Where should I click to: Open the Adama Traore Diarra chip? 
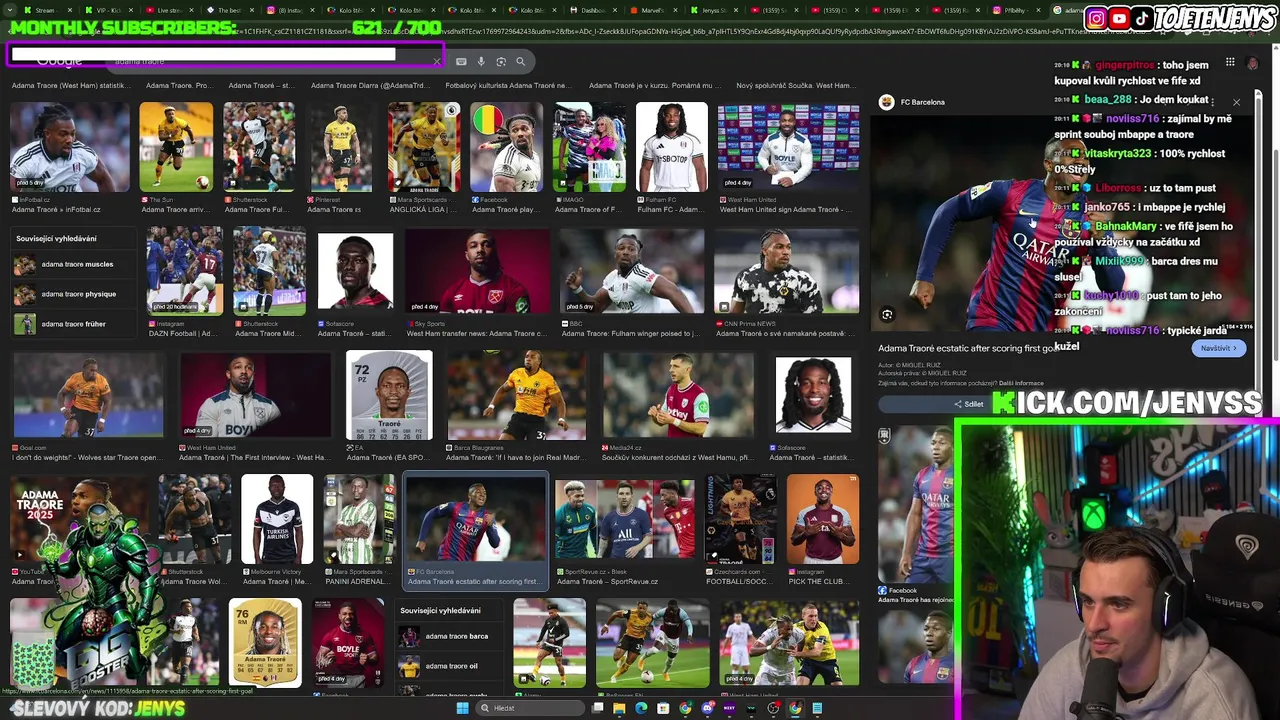(369, 86)
